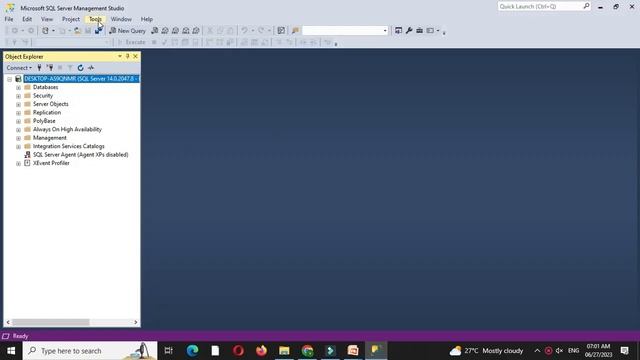Click the New Query toolbar button
Image resolution: width=640 pixels, height=360 pixels.
pyautogui.click(x=127, y=31)
